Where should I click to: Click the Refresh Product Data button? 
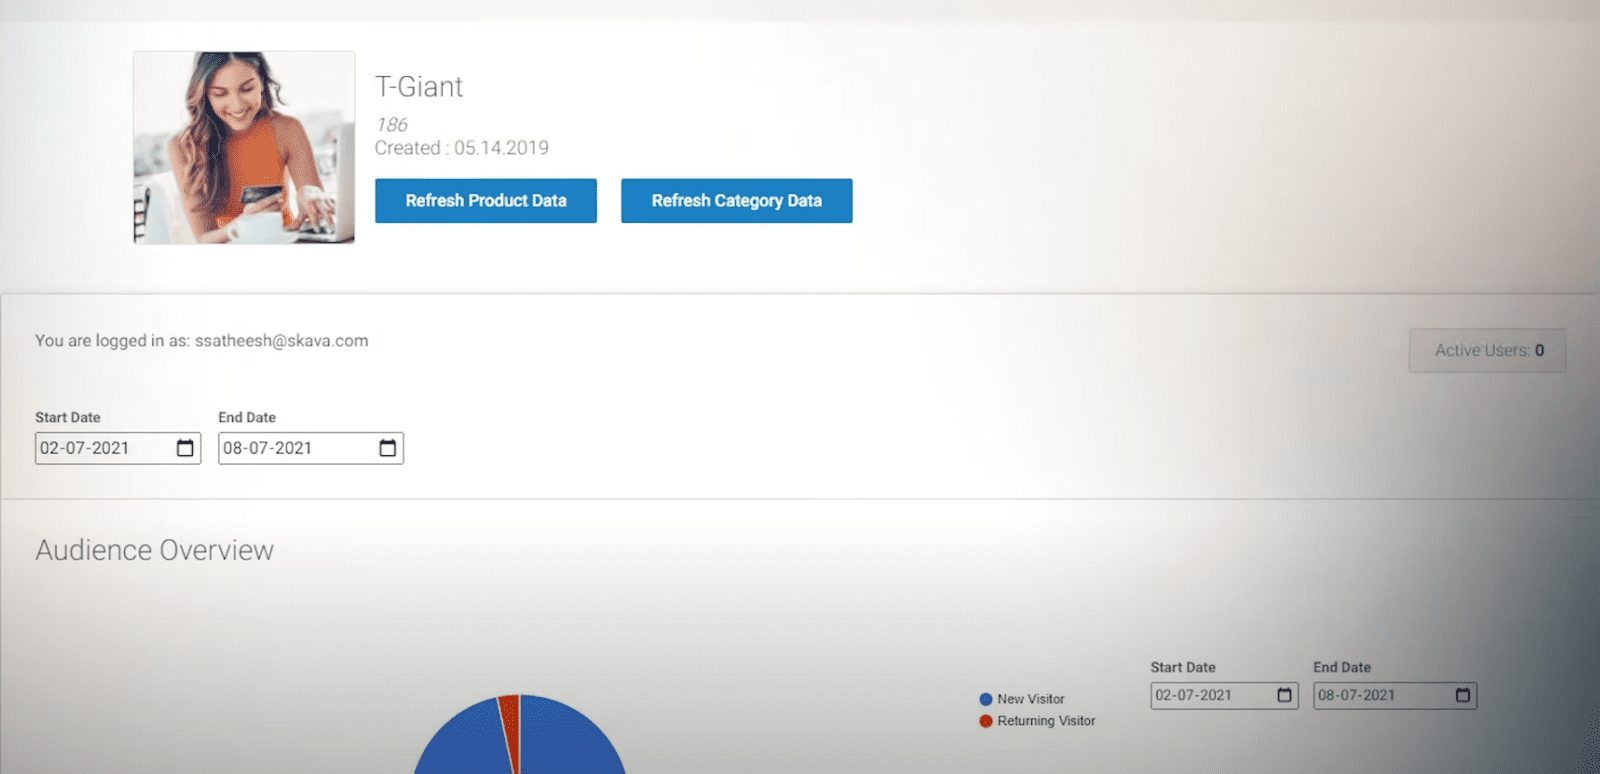pyautogui.click(x=486, y=201)
